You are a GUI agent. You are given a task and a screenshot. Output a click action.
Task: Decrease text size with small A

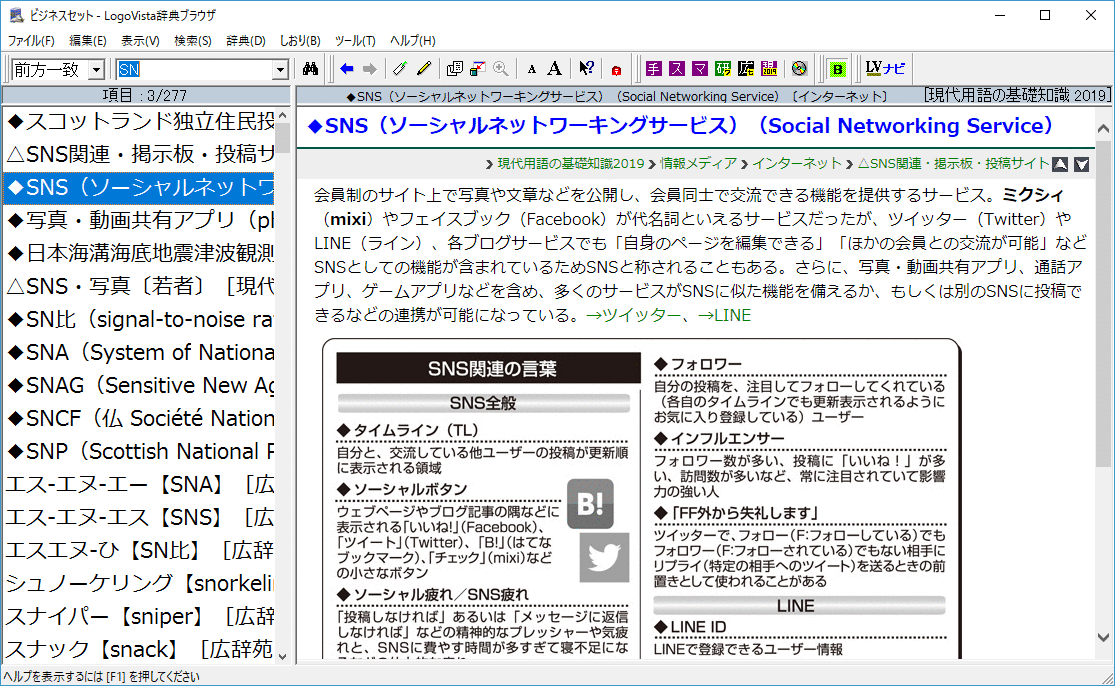(x=532, y=70)
